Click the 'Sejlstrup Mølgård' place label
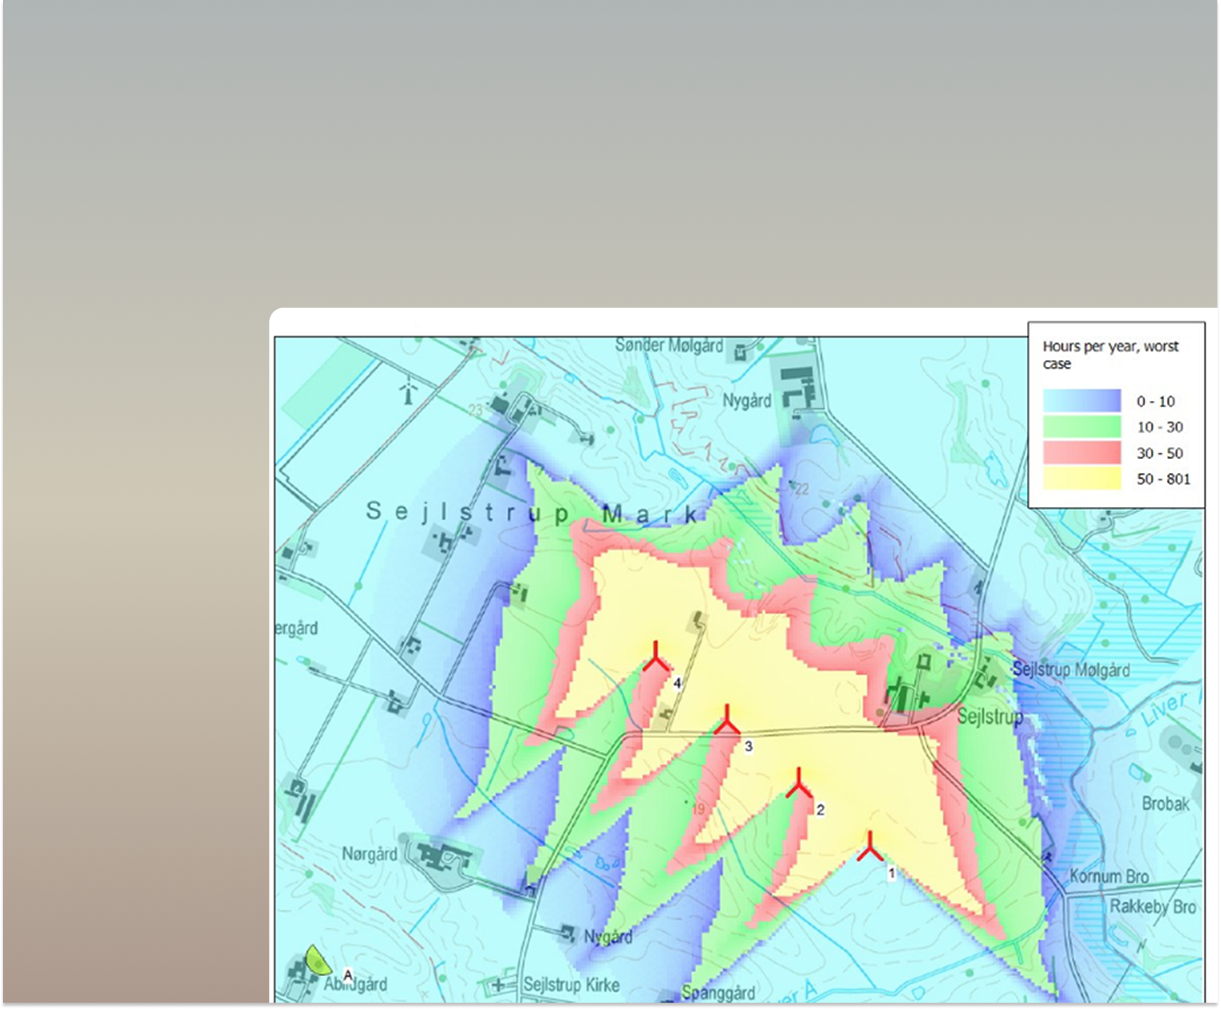This screenshot has height=1009, width=1221. (1071, 669)
